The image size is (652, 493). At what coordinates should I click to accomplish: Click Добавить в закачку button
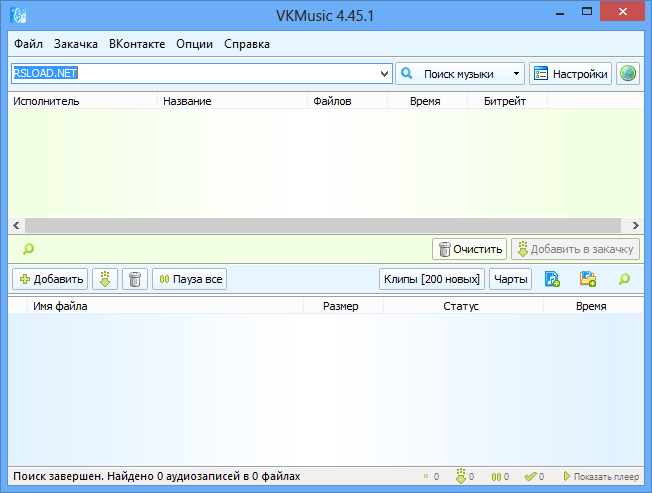click(575, 249)
